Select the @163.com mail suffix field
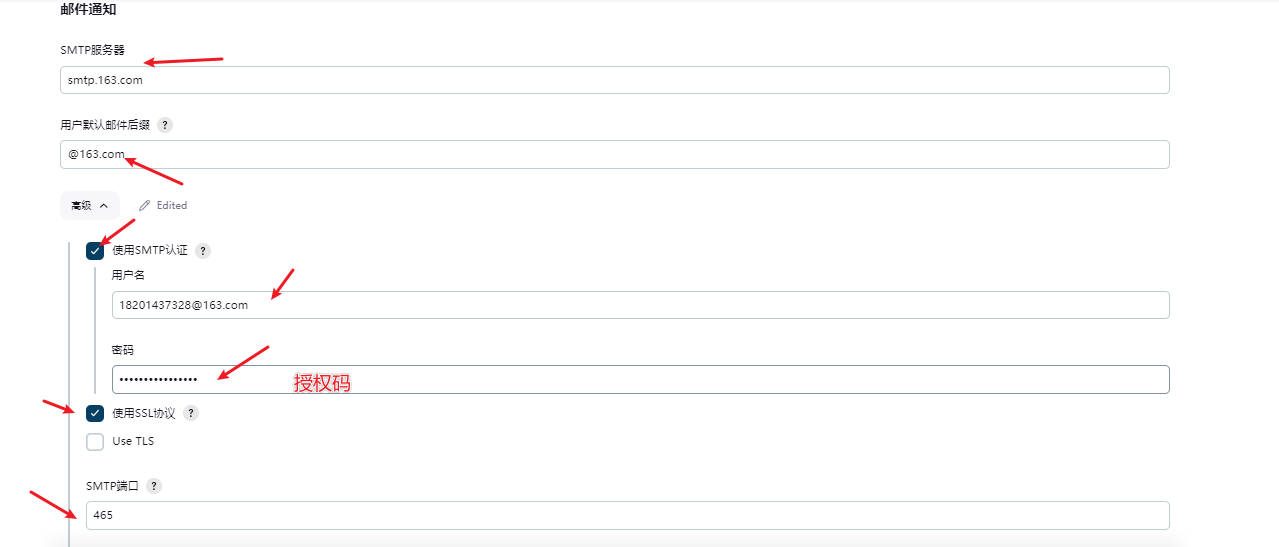1279x547 pixels. pyautogui.click(x=615, y=154)
